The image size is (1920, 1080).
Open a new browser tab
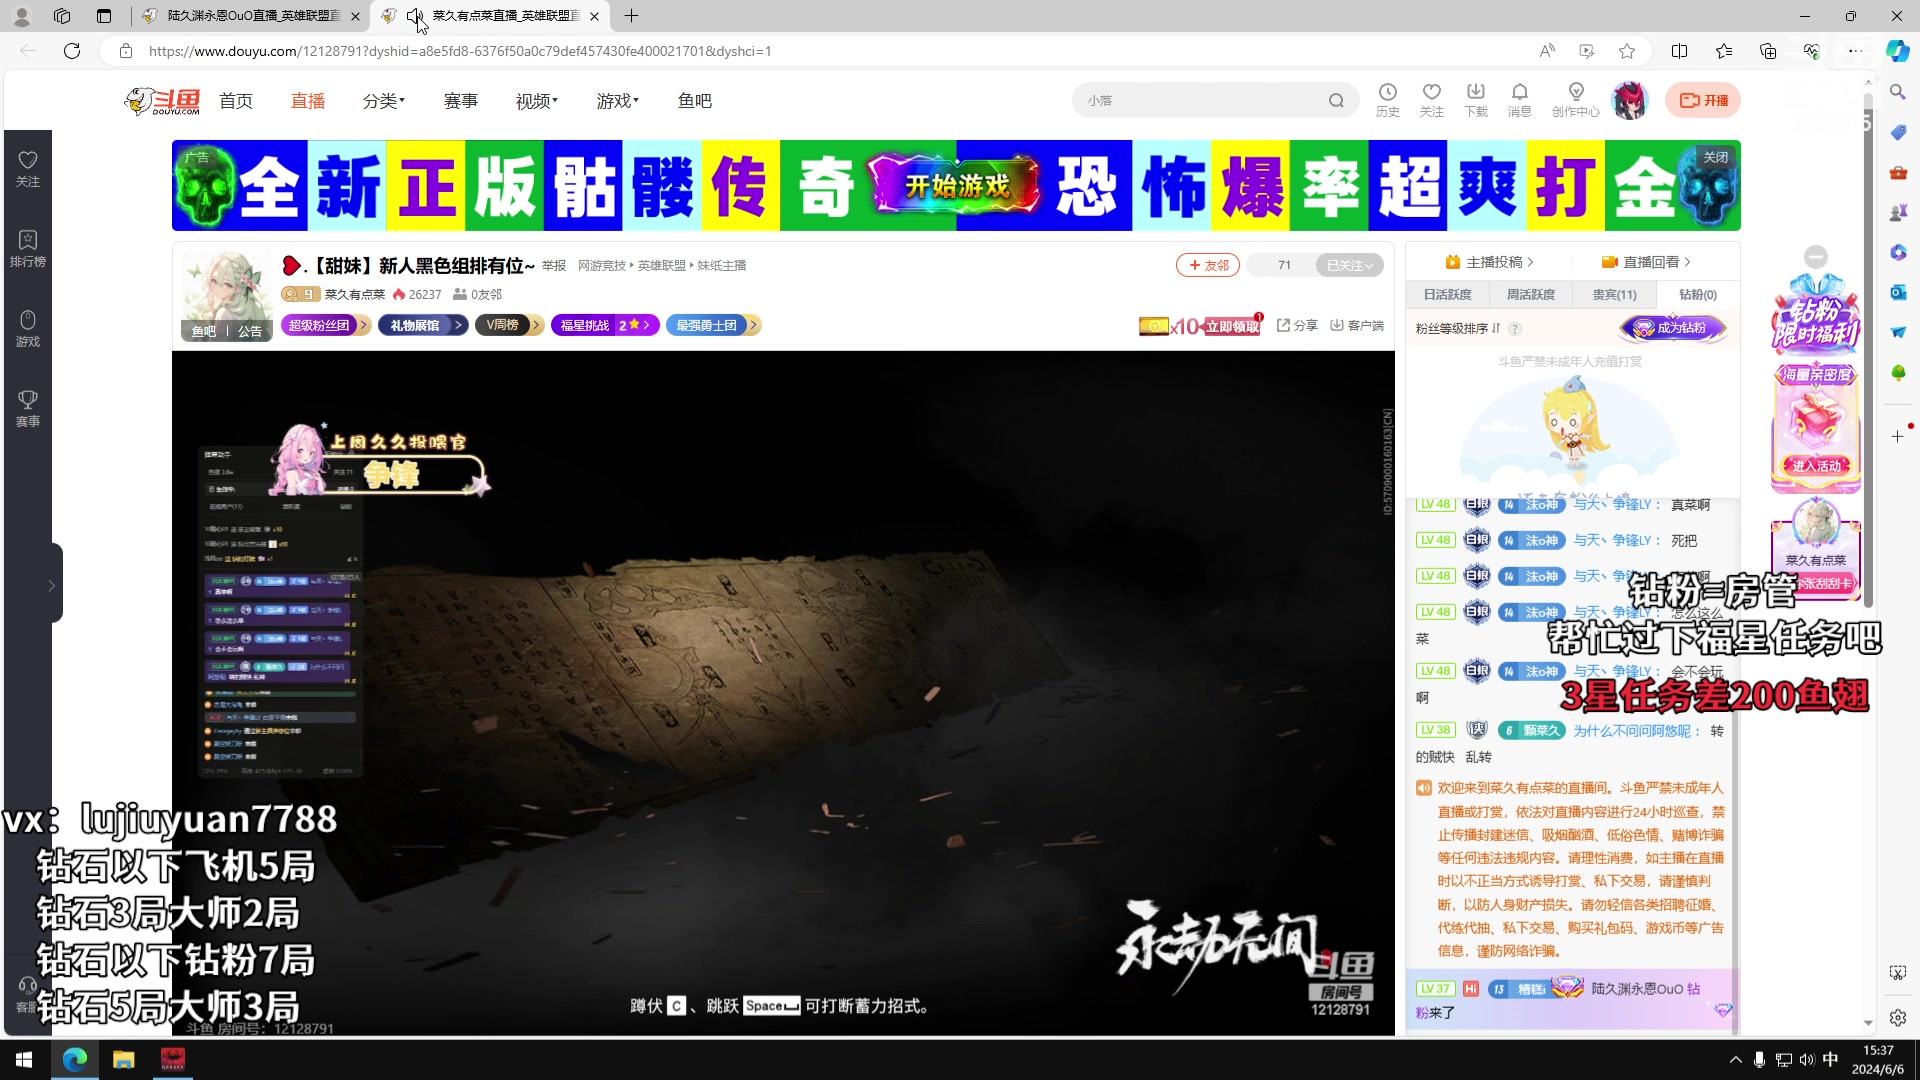pos(631,16)
